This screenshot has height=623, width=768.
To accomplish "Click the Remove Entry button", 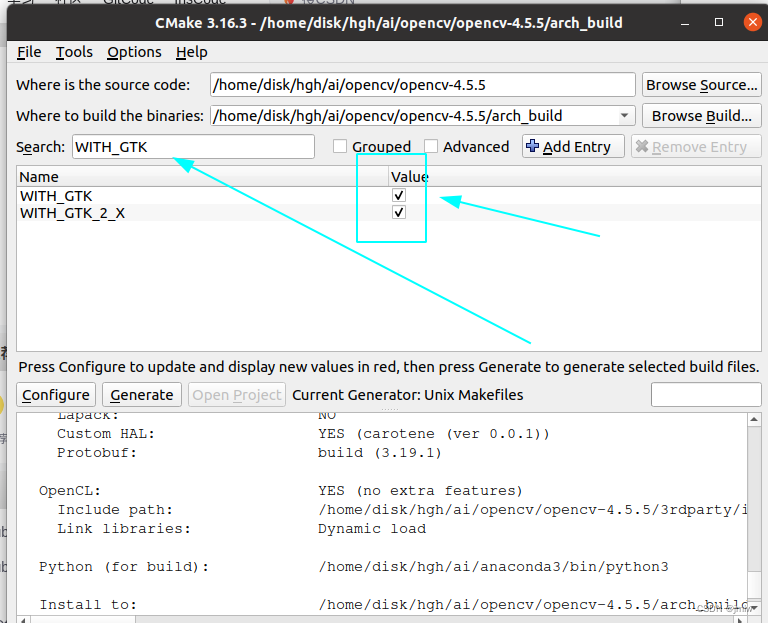I will (x=696, y=146).
